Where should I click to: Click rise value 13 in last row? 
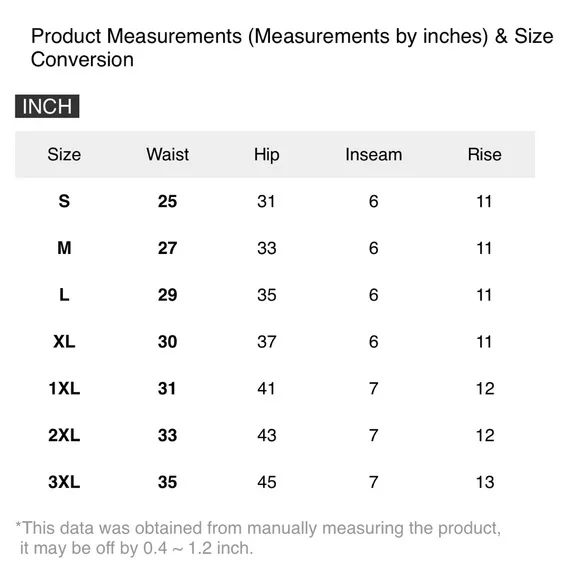(485, 482)
